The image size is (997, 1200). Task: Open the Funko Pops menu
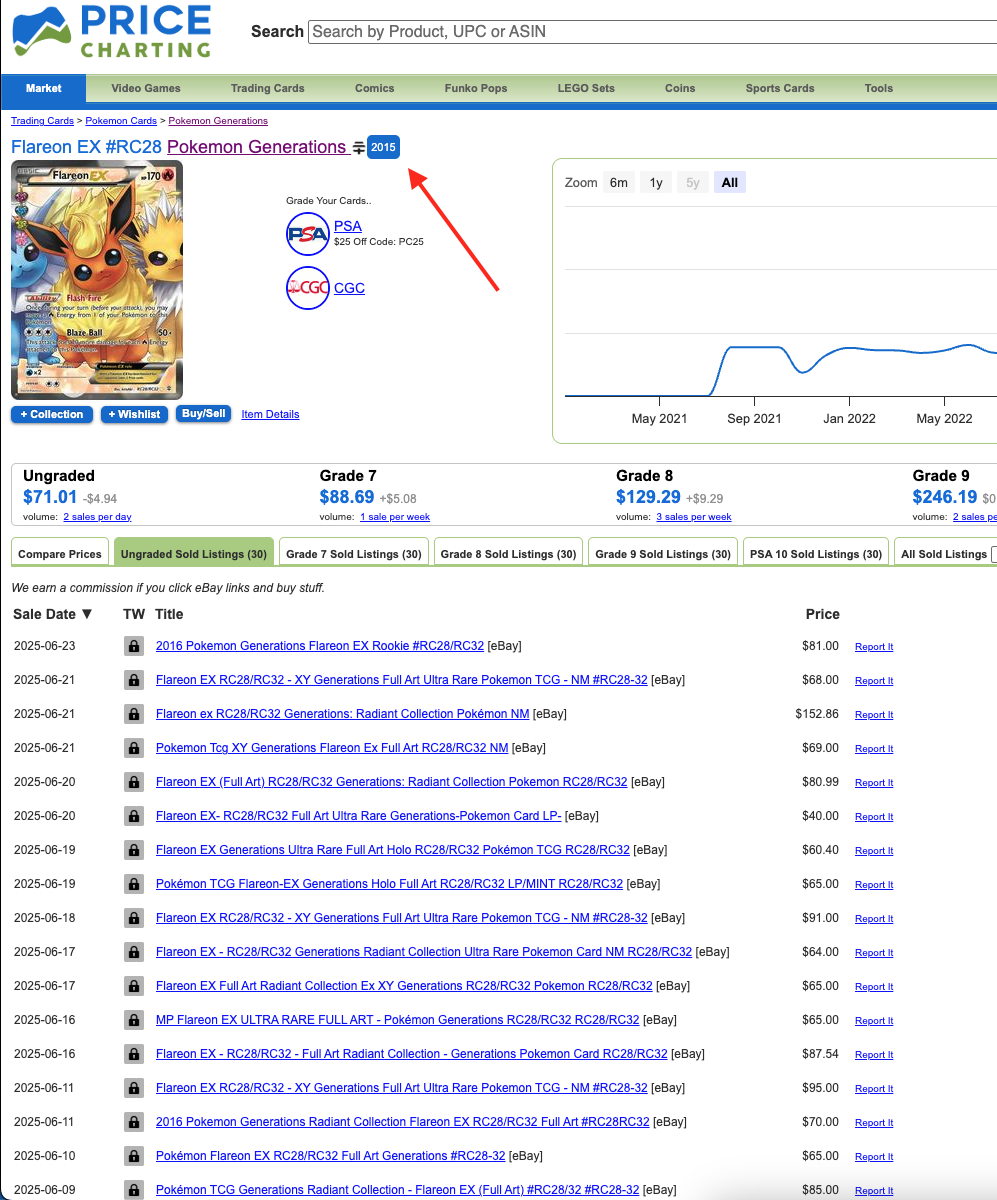[x=476, y=88]
